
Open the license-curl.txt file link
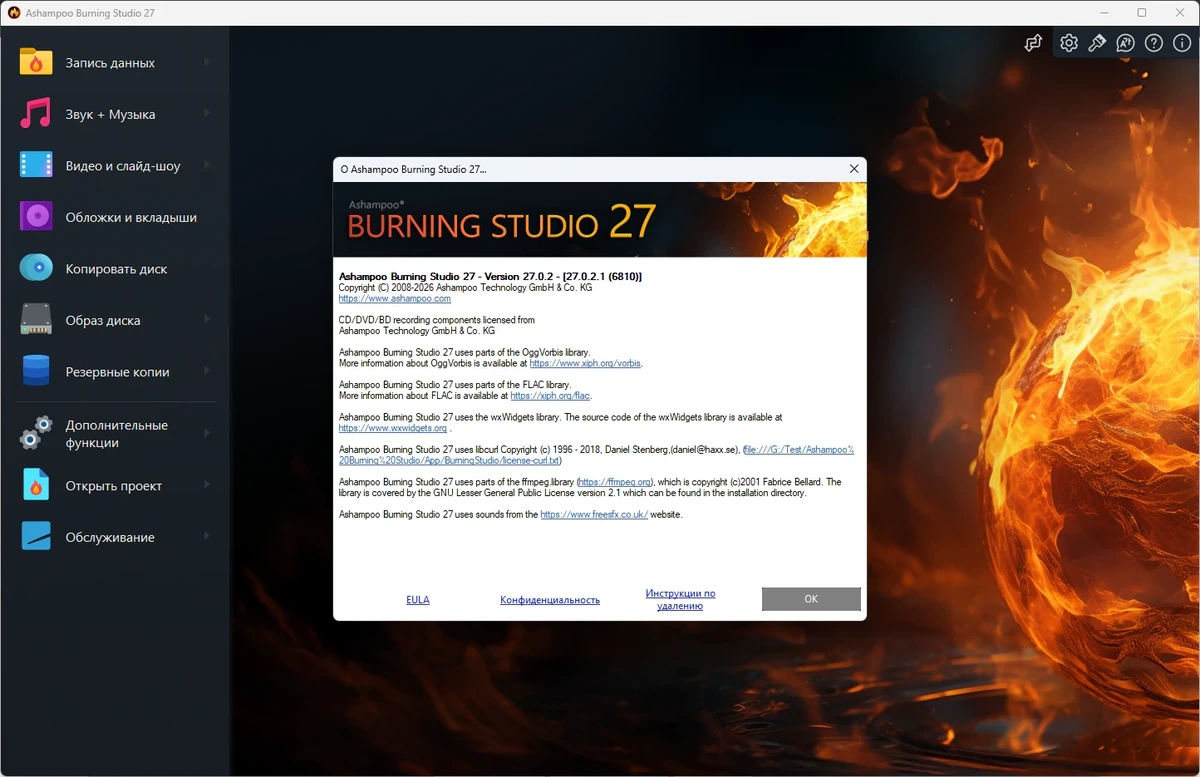(597, 455)
